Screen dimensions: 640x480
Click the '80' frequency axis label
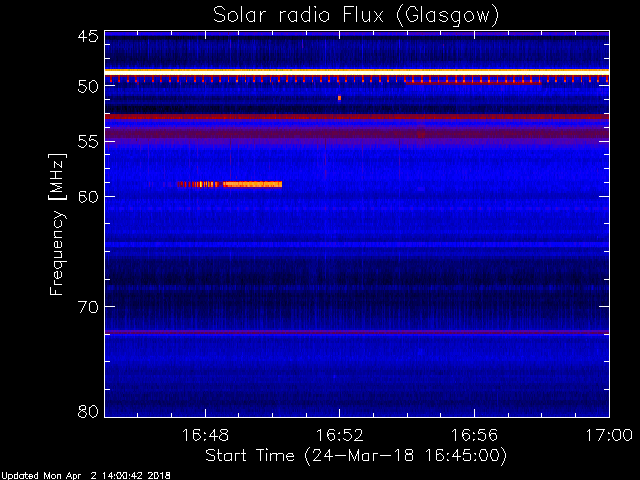point(88,411)
